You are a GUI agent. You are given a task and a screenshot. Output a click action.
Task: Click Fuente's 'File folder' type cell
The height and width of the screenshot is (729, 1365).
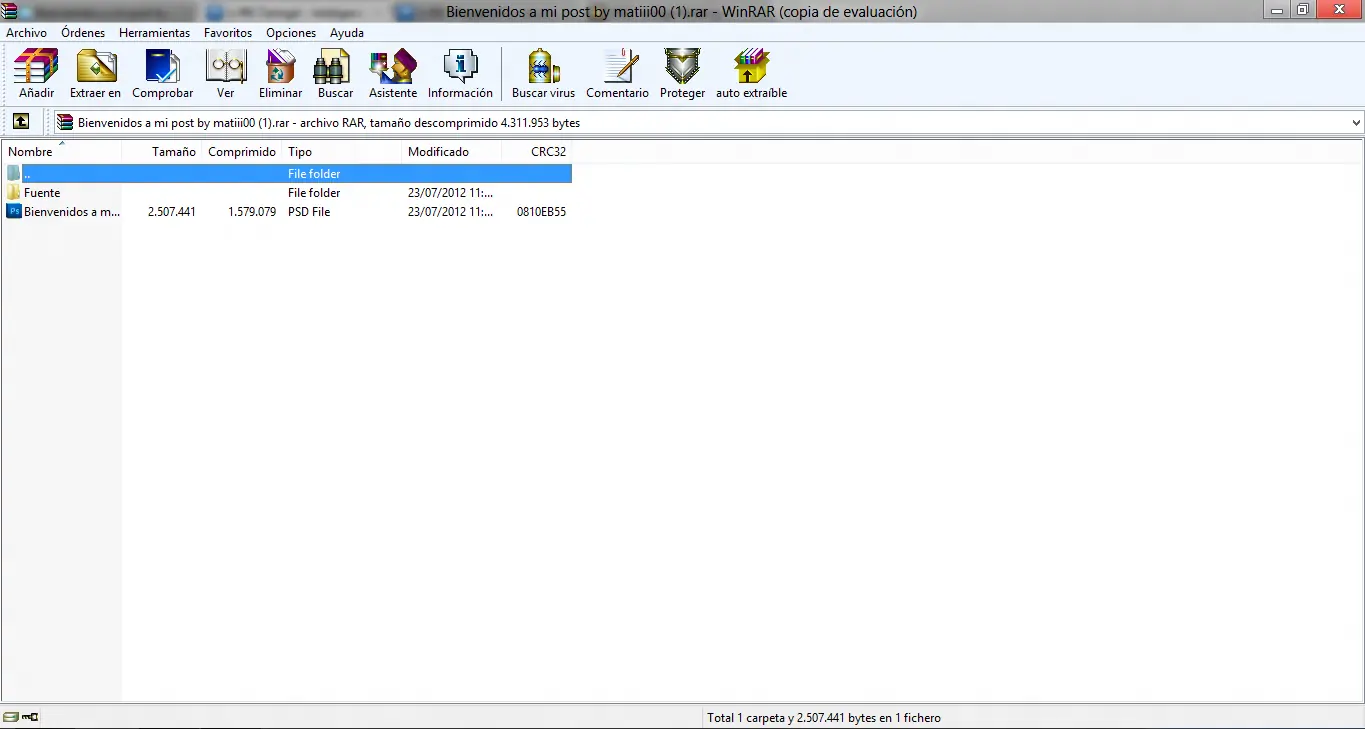click(x=314, y=193)
